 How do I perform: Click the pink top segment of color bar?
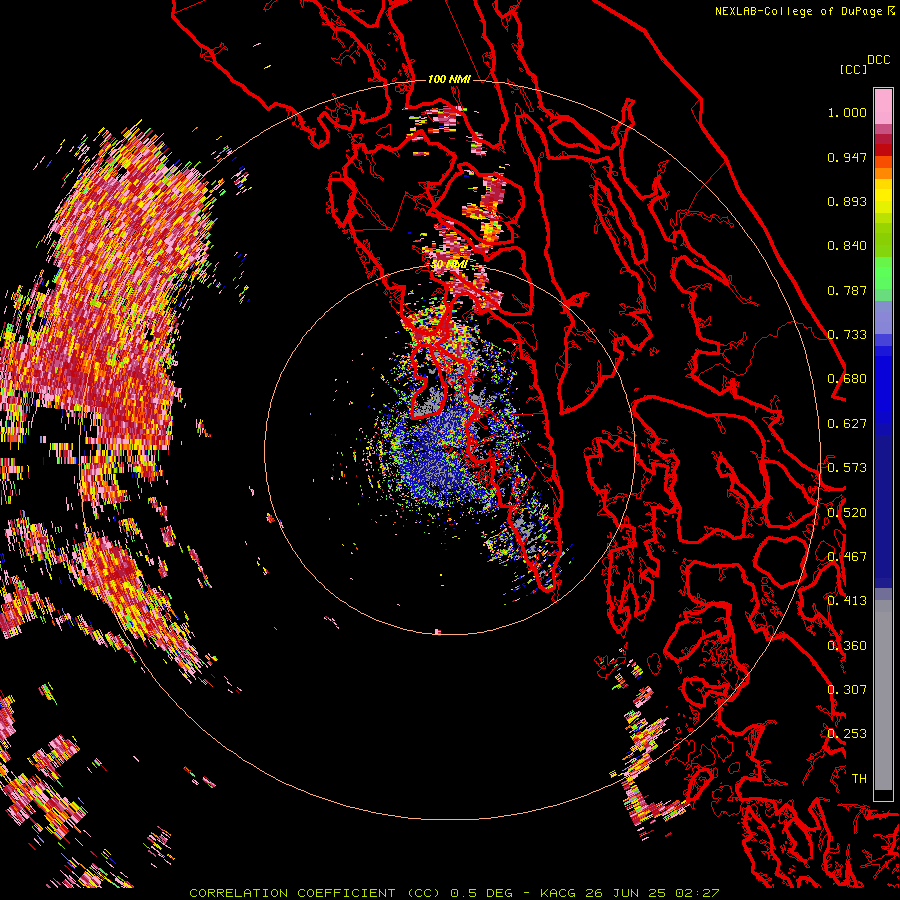click(883, 106)
